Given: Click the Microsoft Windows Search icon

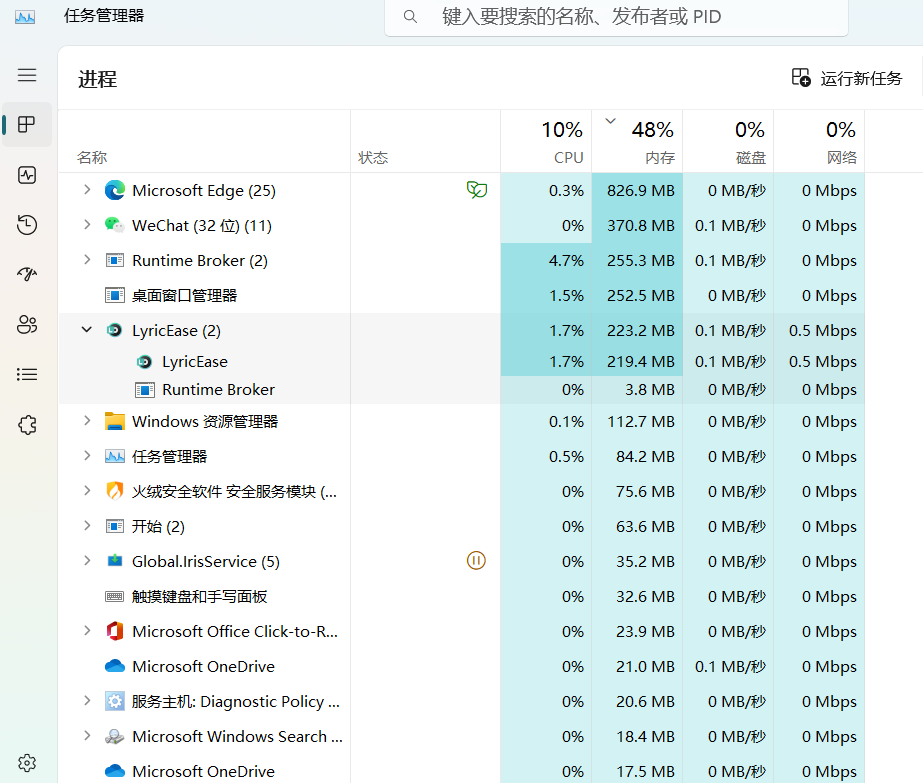Looking at the screenshot, I should [115, 736].
